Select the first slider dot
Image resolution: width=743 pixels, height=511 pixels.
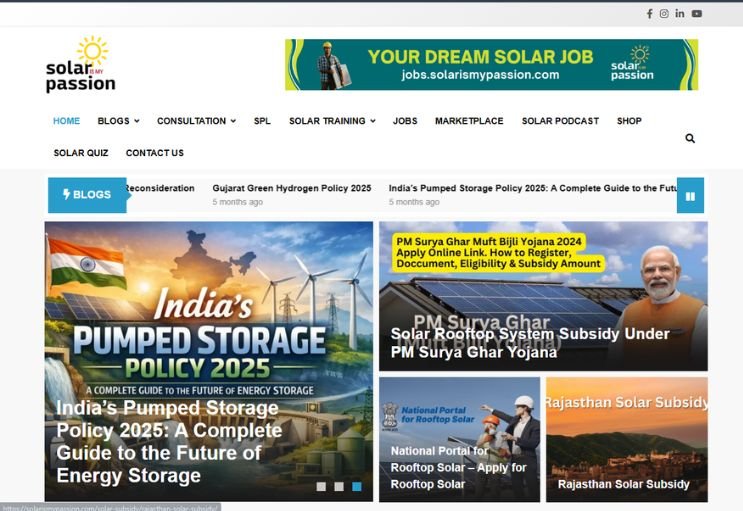pyautogui.click(x=321, y=487)
